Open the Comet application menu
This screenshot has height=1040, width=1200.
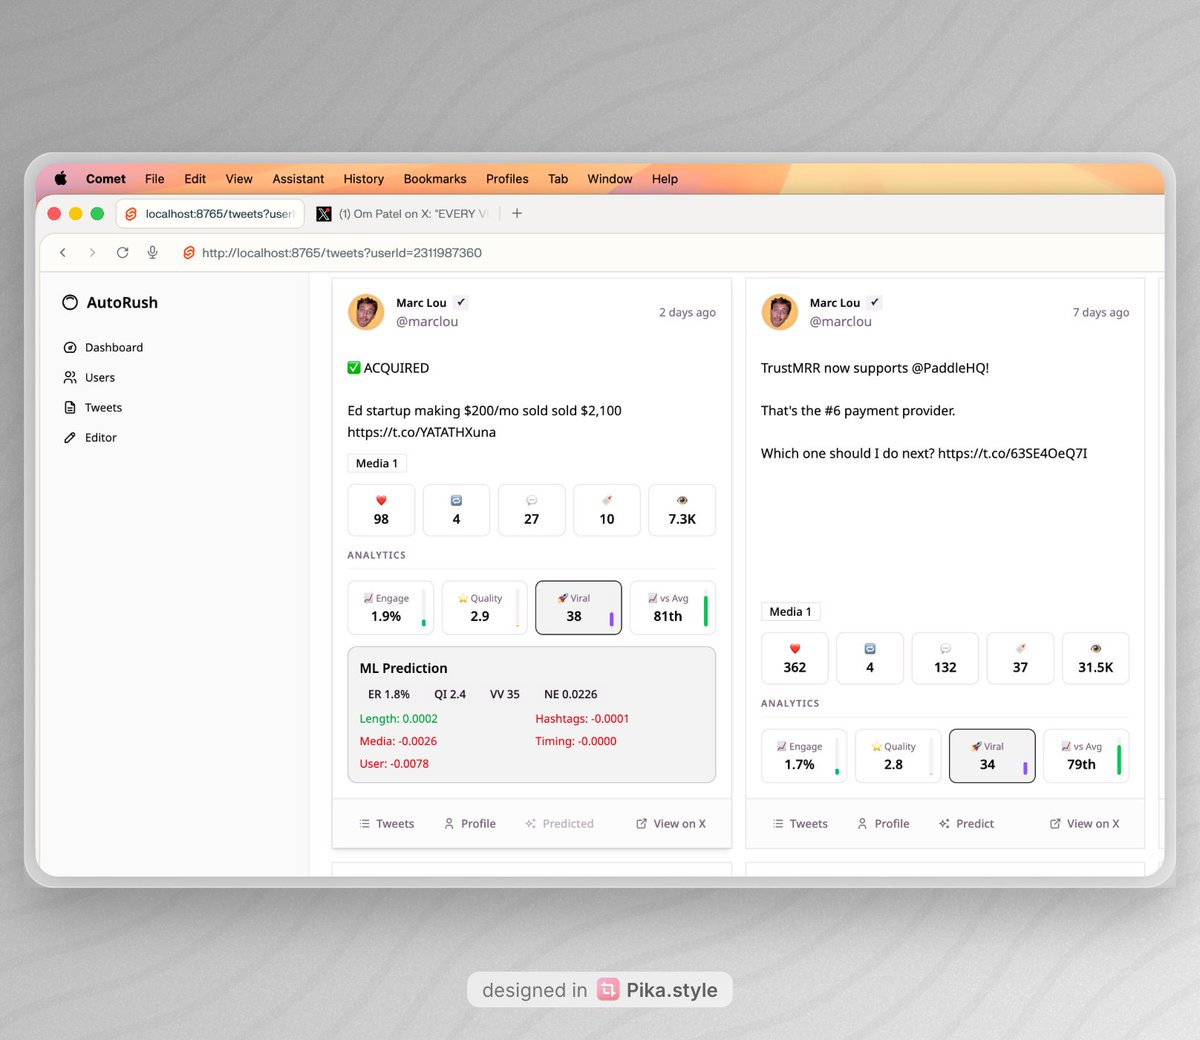click(106, 179)
